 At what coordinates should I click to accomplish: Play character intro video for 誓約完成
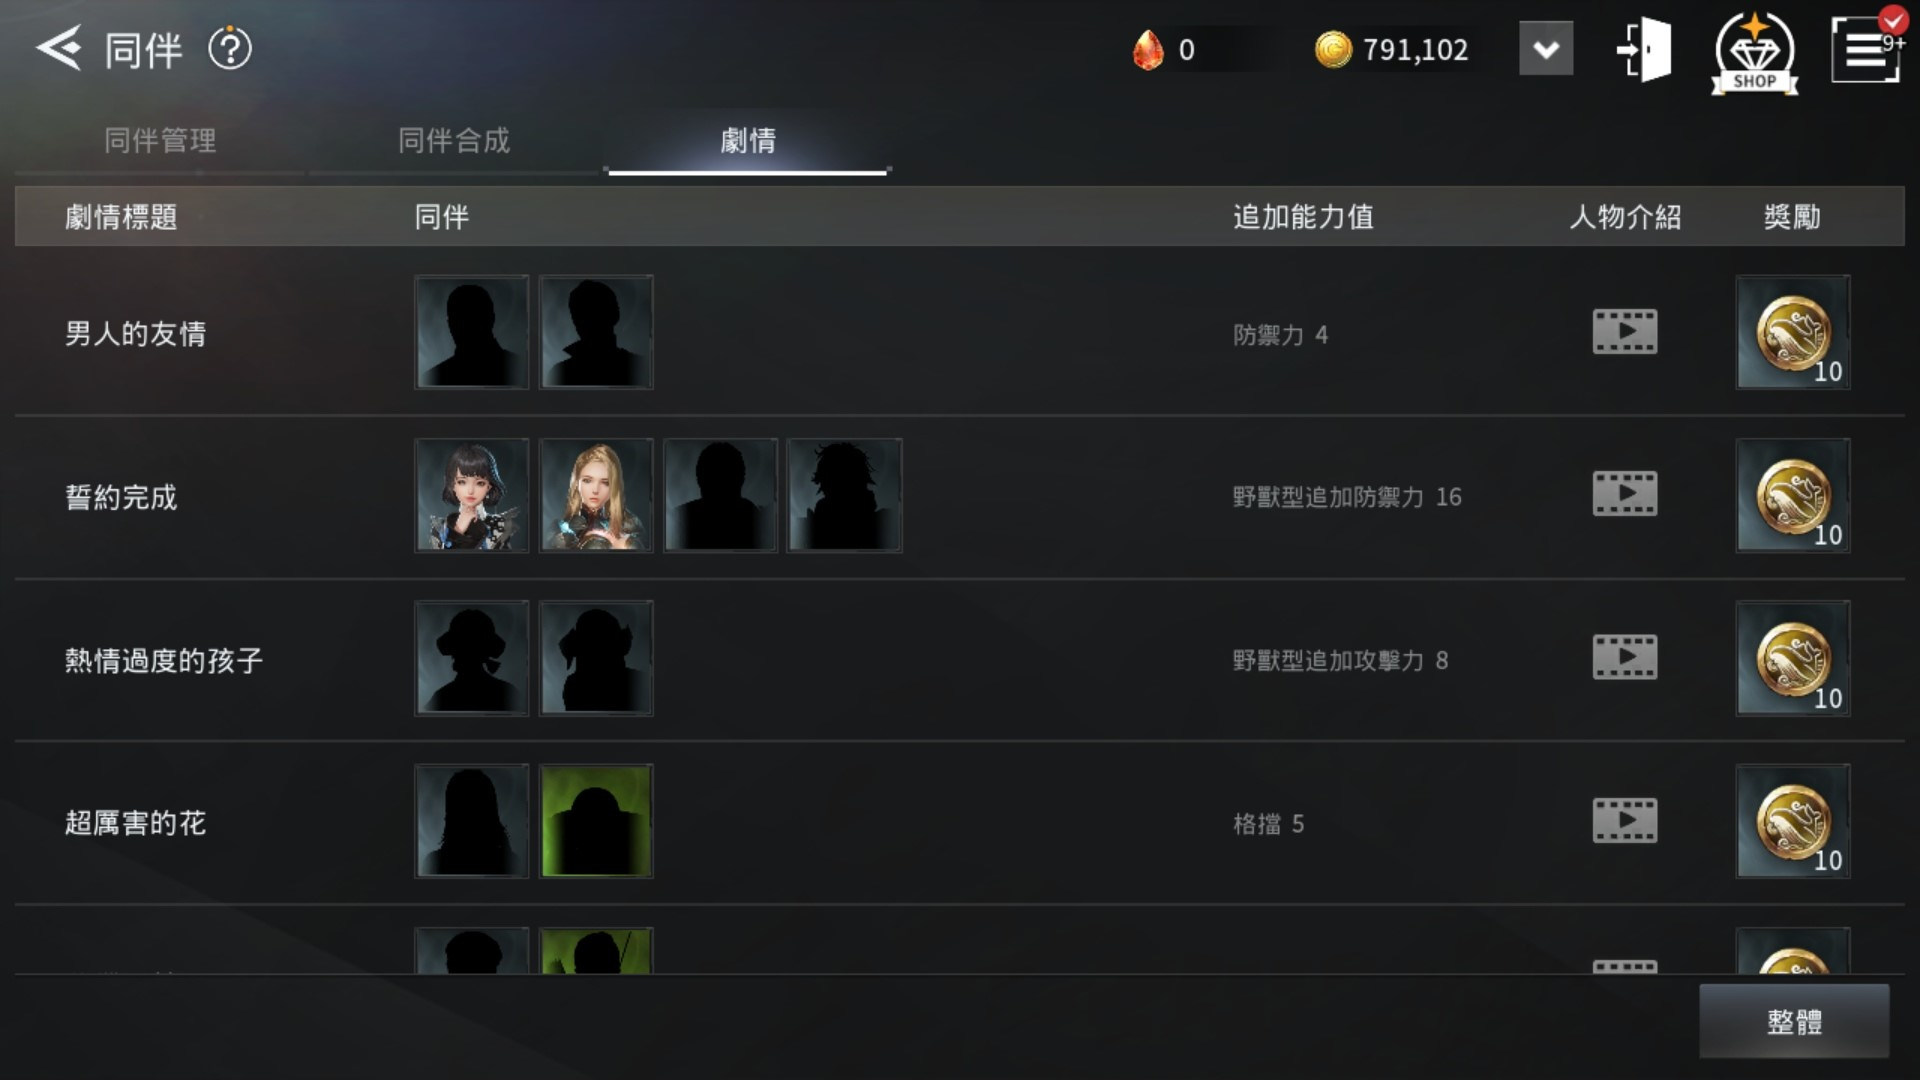click(x=1624, y=494)
